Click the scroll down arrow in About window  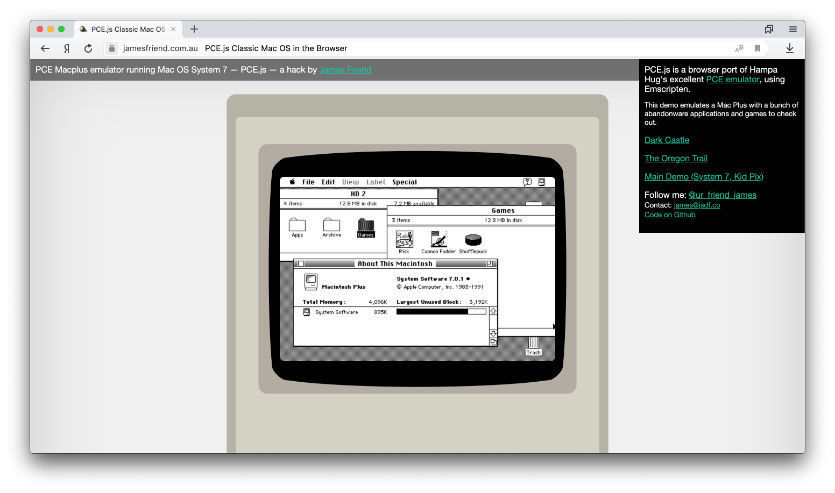(493, 333)
